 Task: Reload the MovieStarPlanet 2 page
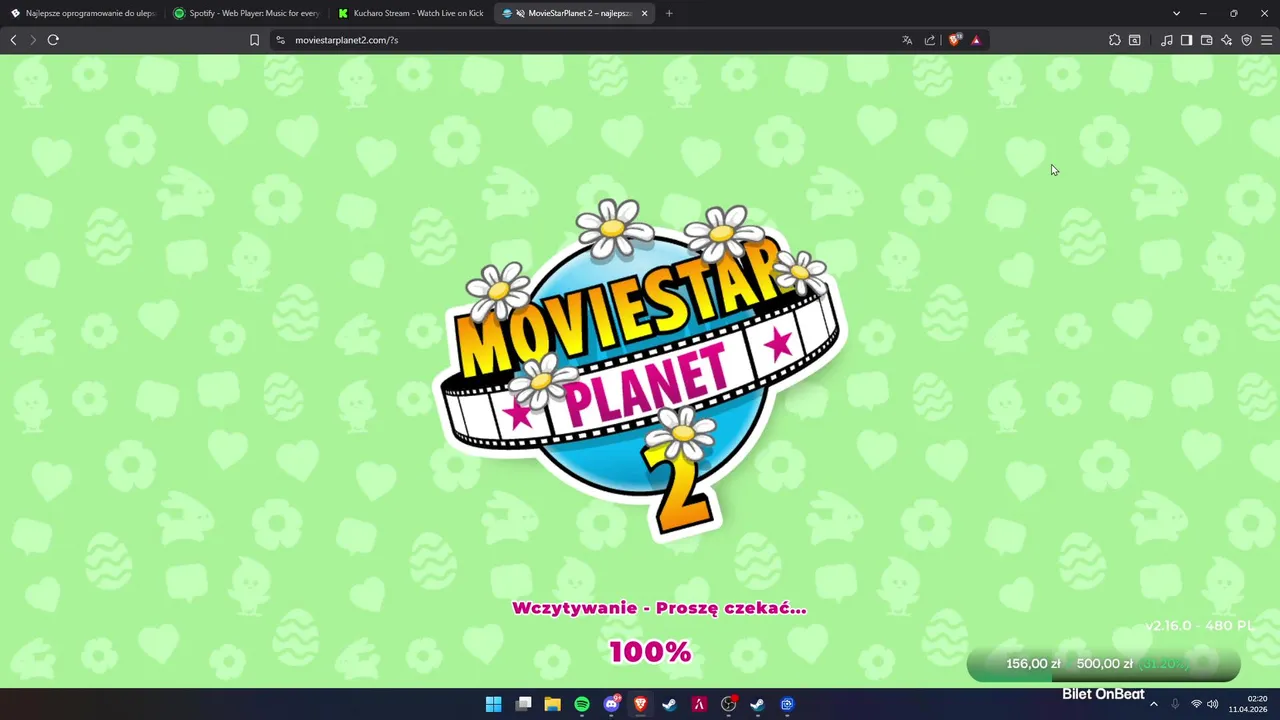click(53, 40)
